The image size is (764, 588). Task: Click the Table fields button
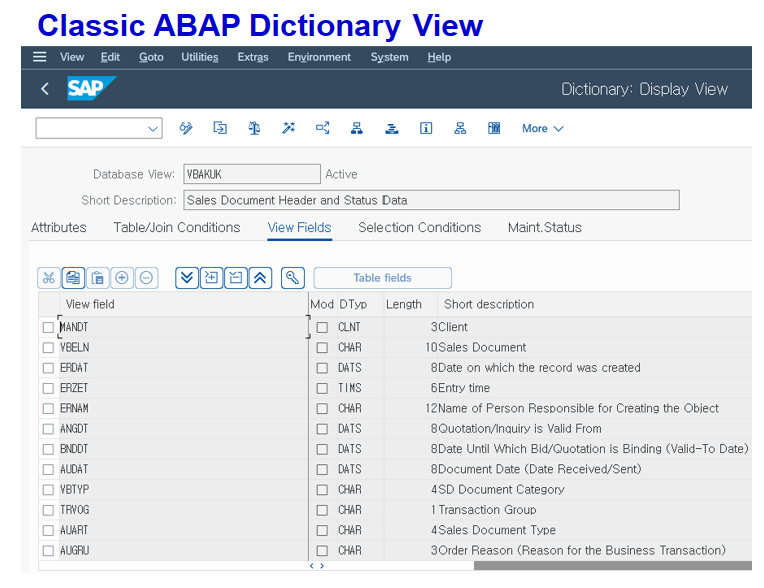click(x=382, y=278)
